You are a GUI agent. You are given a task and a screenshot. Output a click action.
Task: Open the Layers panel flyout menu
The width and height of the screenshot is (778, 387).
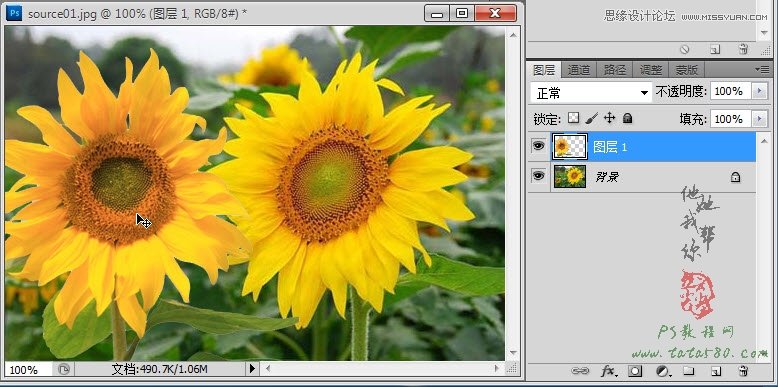762,69
